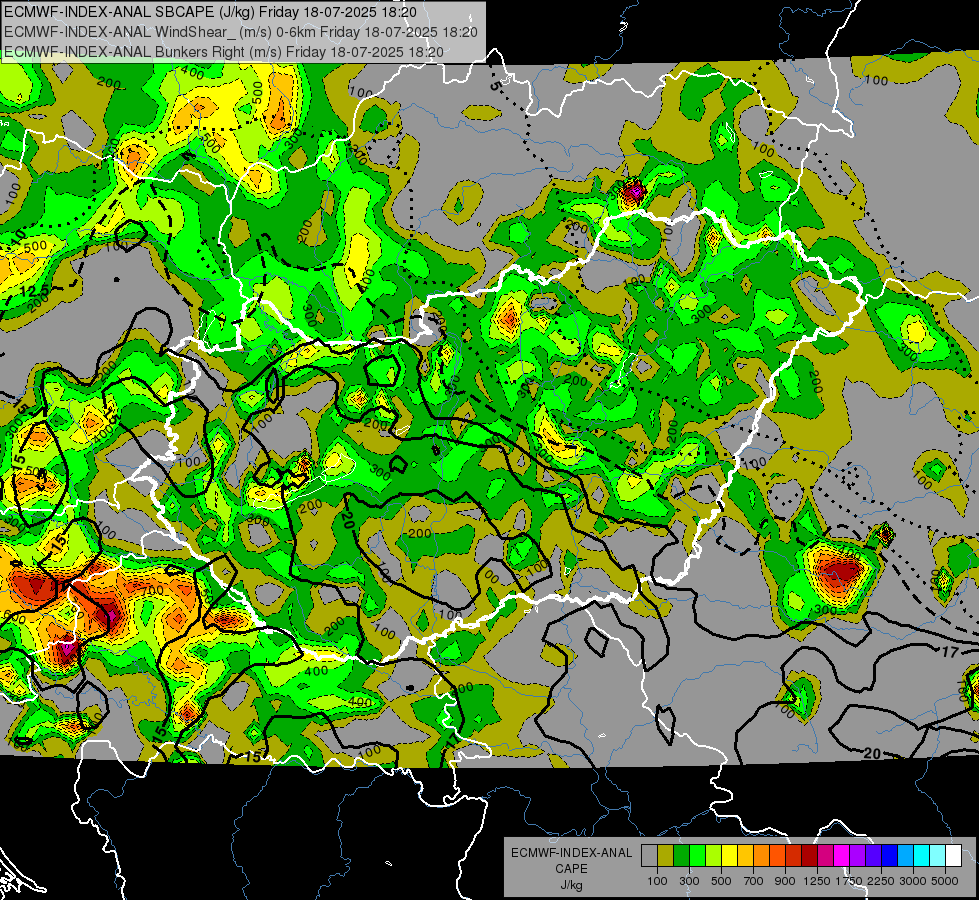The height and width of the screenshot is (900, 979).
Task: Click the 700 tick label in the legend
Action: [754, 881]
